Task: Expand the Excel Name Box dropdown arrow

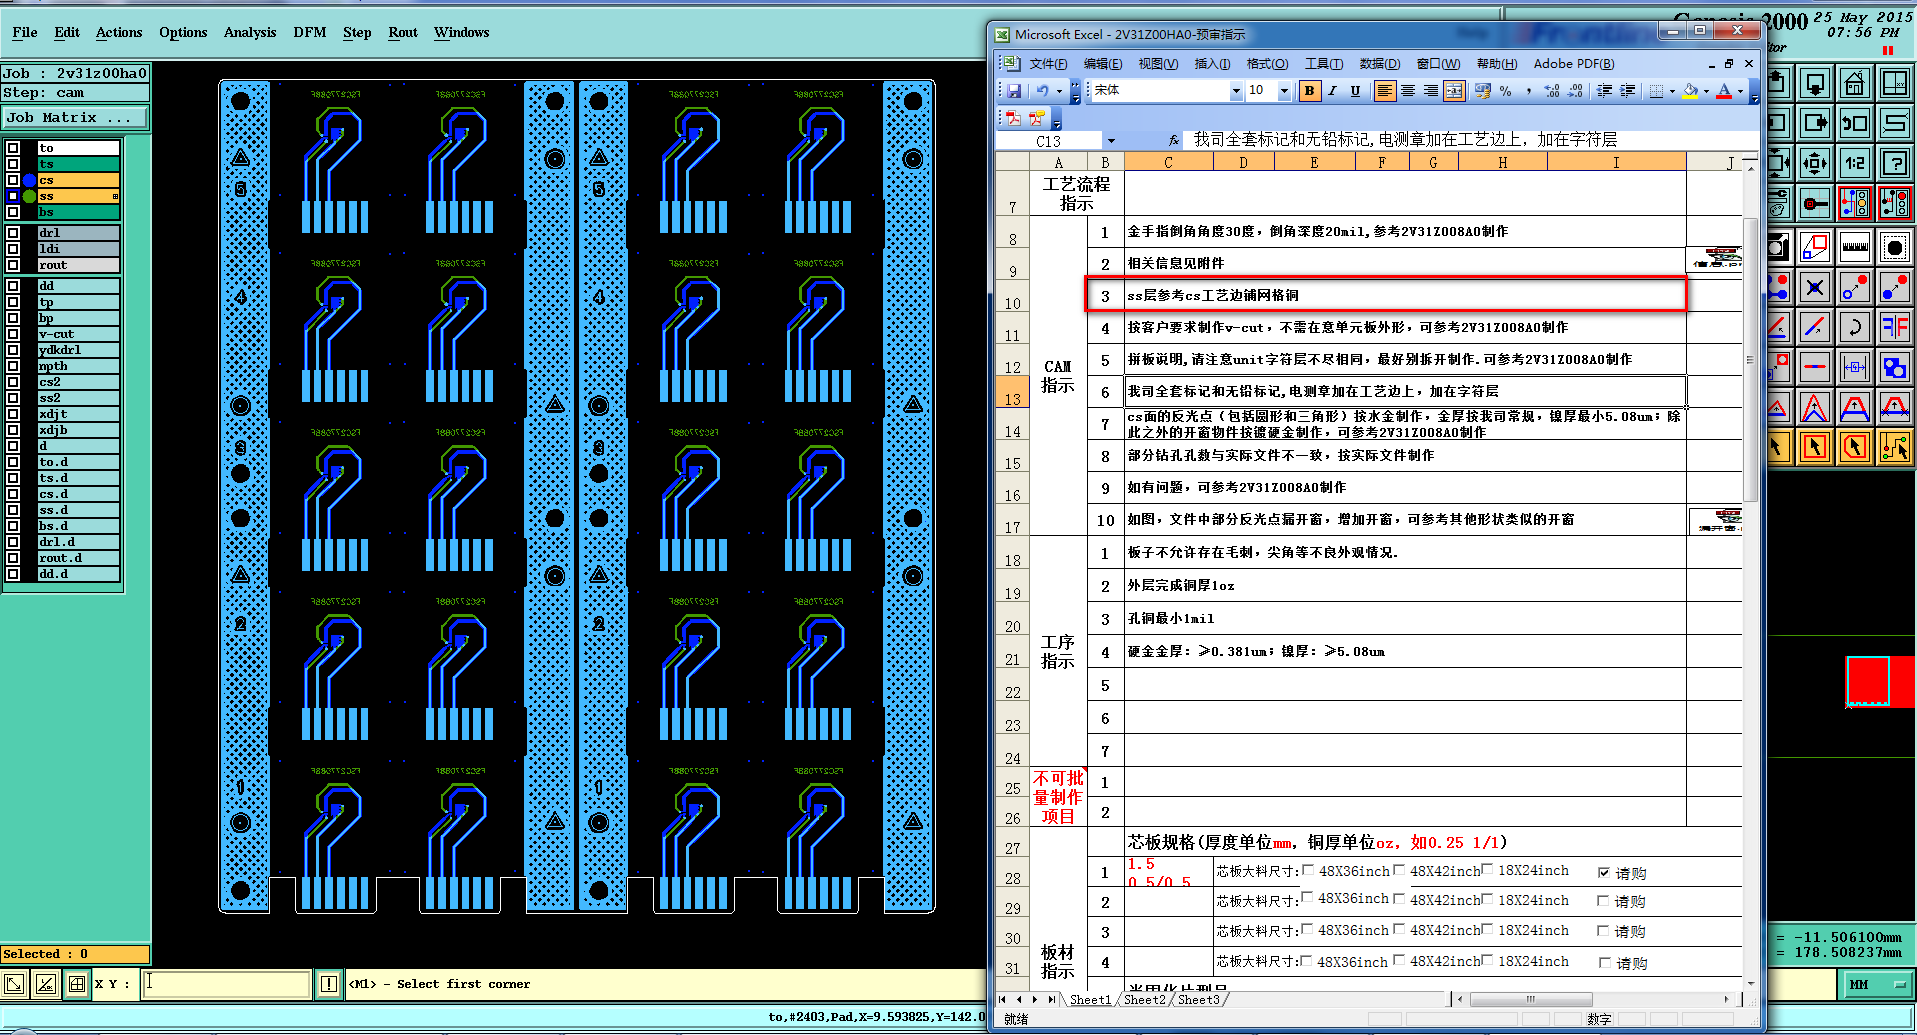Action: pyautogui.click(x=1111, y=141)
